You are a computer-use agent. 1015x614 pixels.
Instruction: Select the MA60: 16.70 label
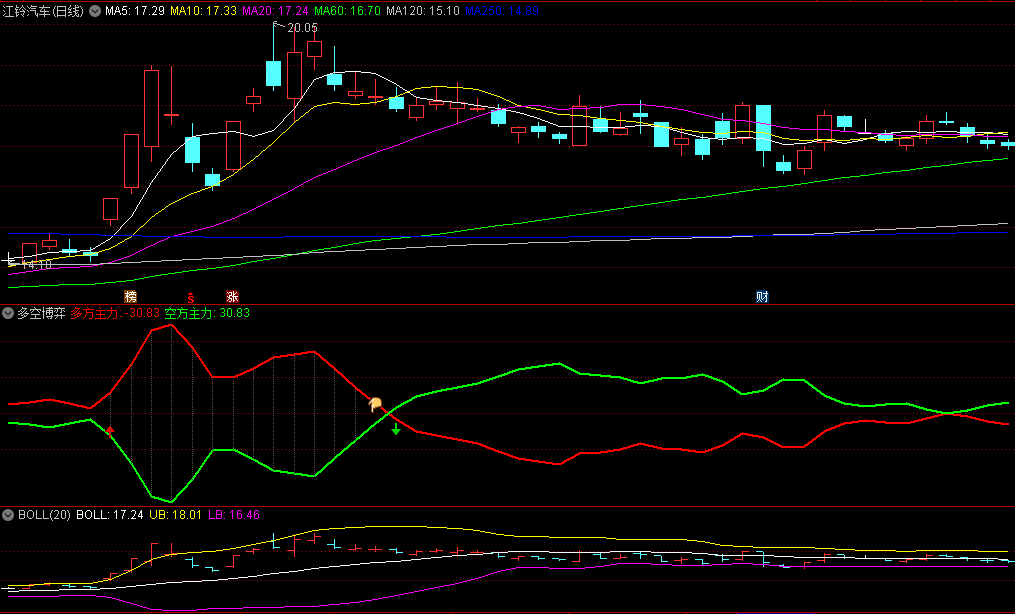tap(347, 11)
